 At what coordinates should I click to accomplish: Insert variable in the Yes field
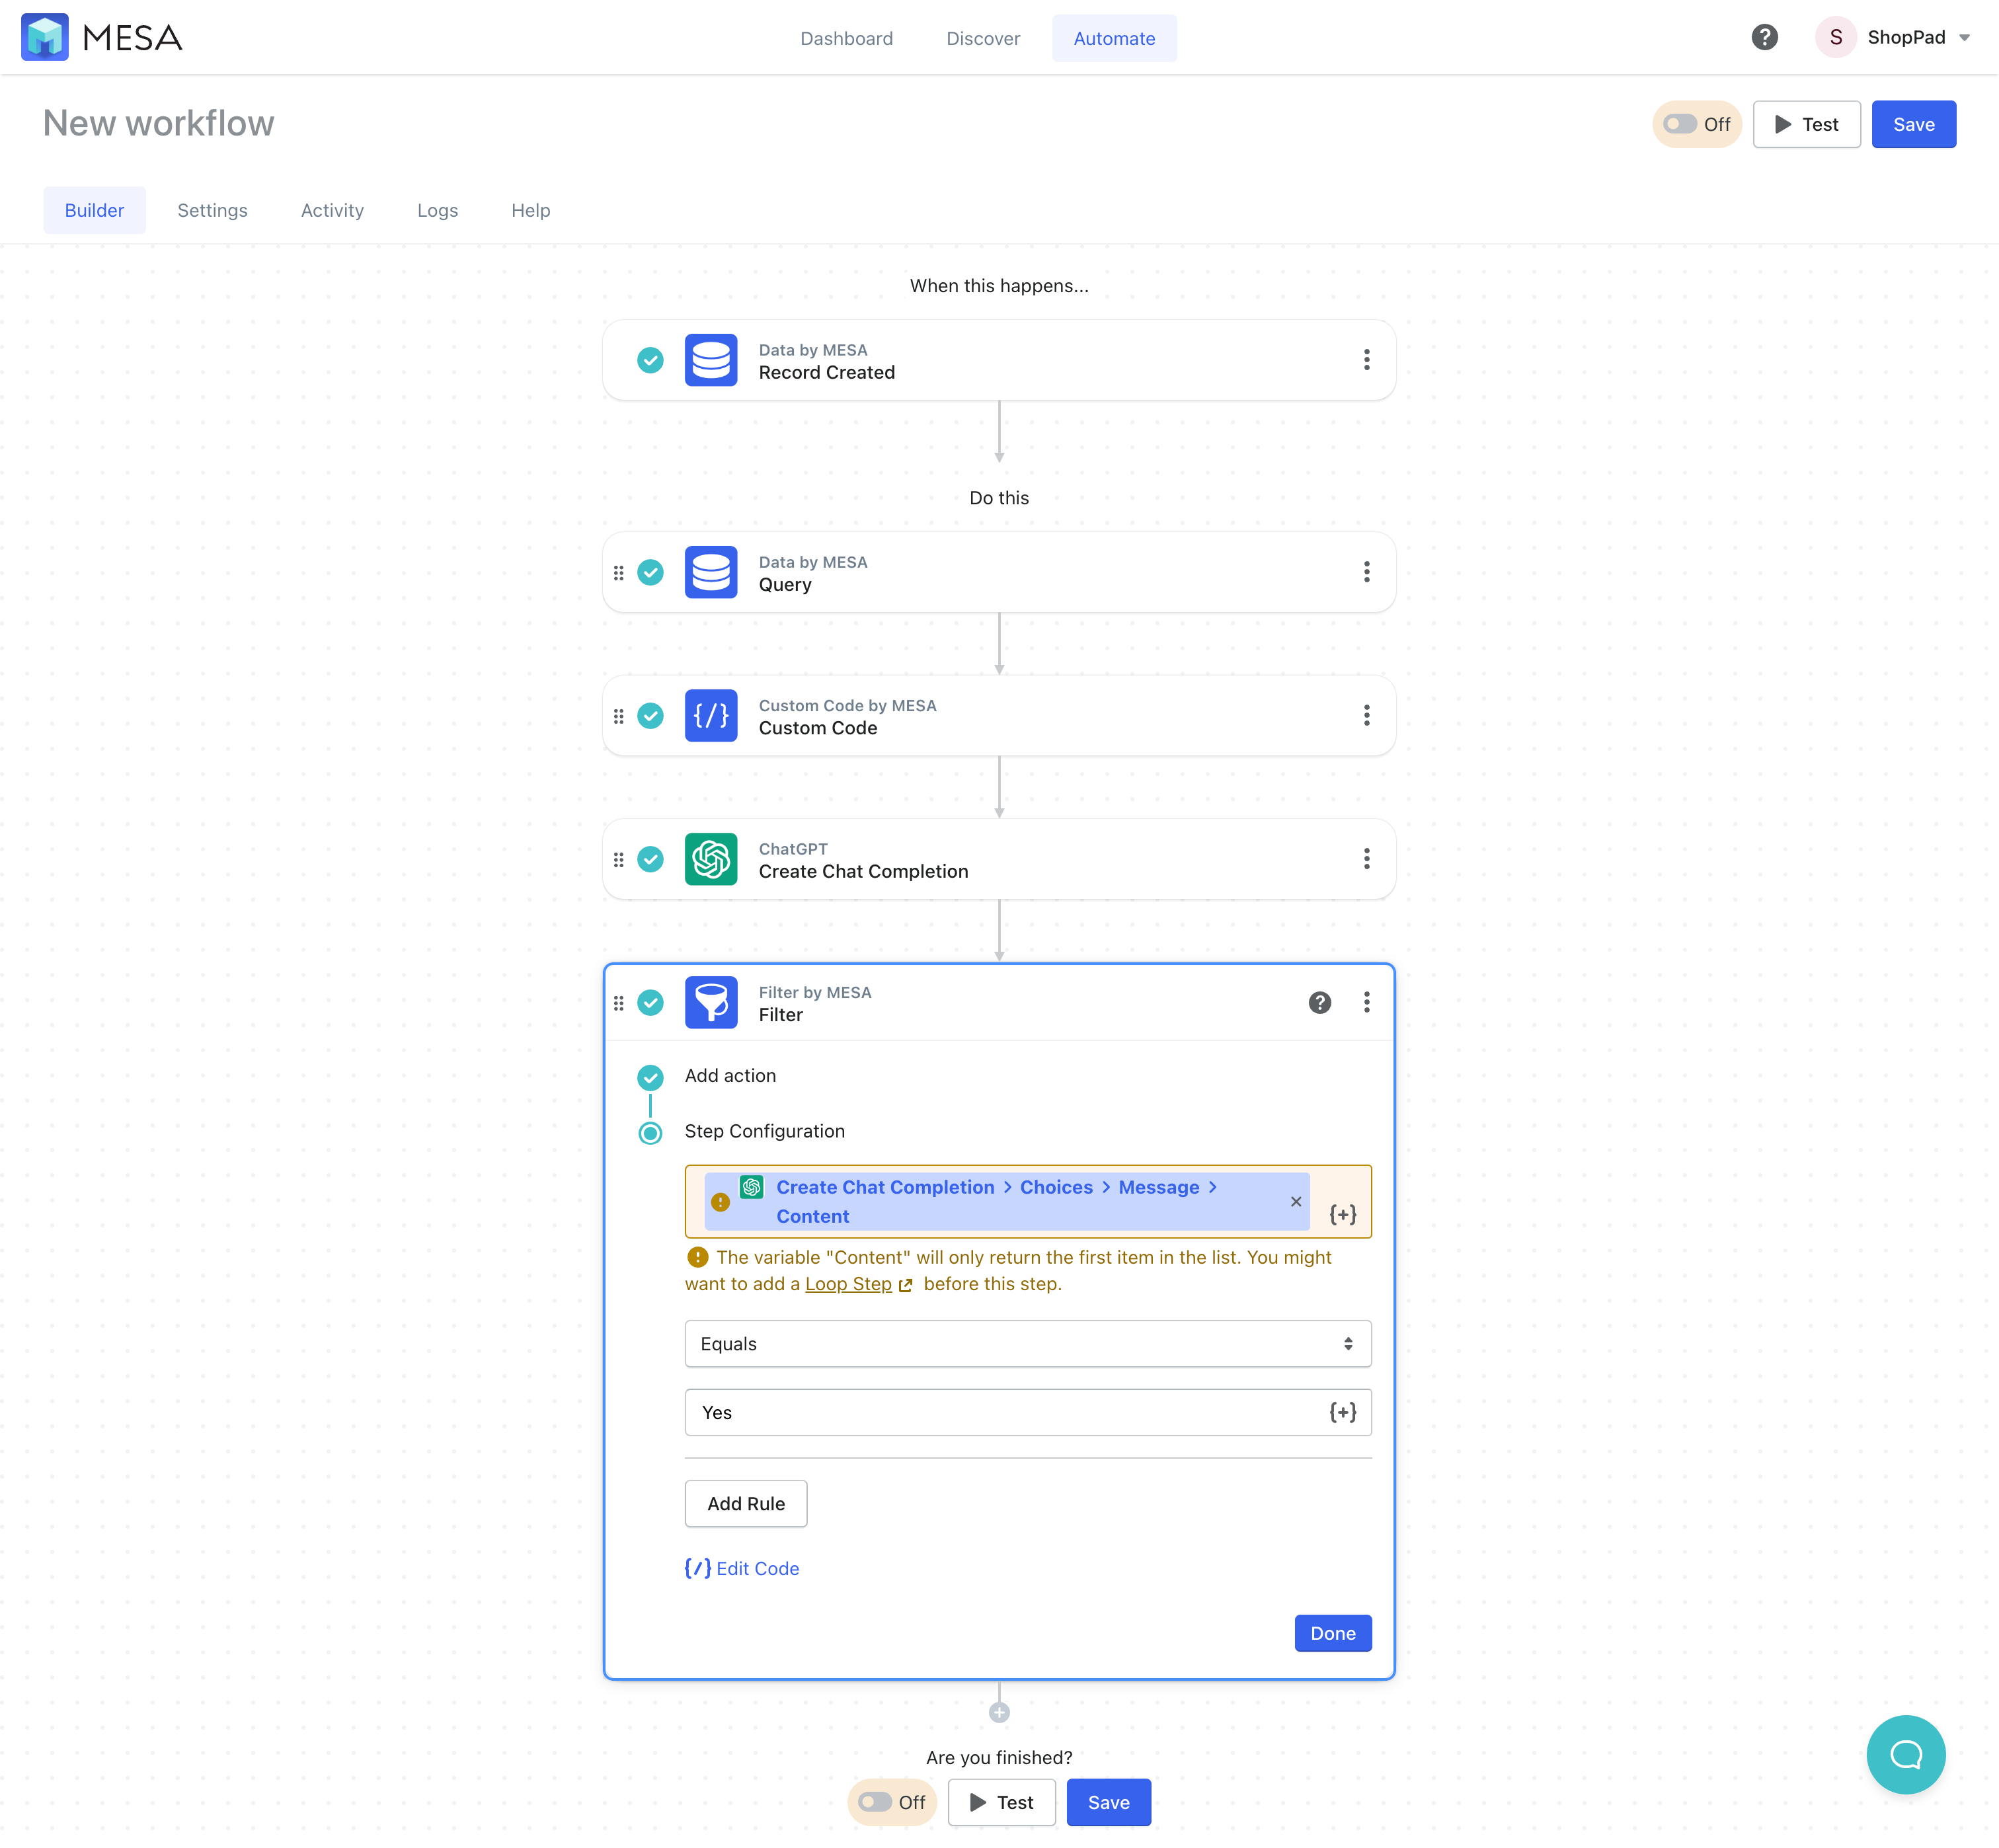(1342, 1412)
